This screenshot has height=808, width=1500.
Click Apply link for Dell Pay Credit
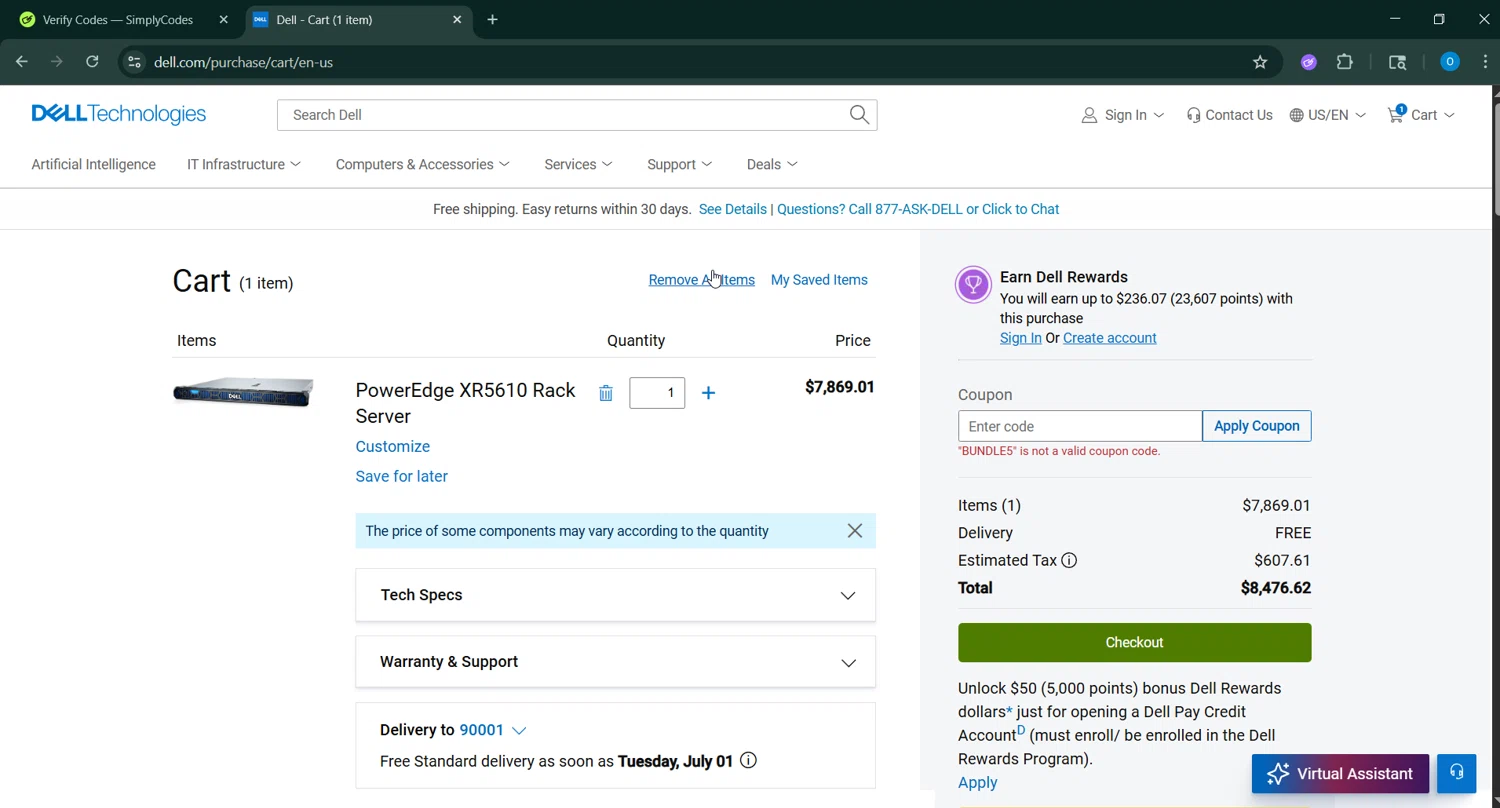[x=978, y=783]
